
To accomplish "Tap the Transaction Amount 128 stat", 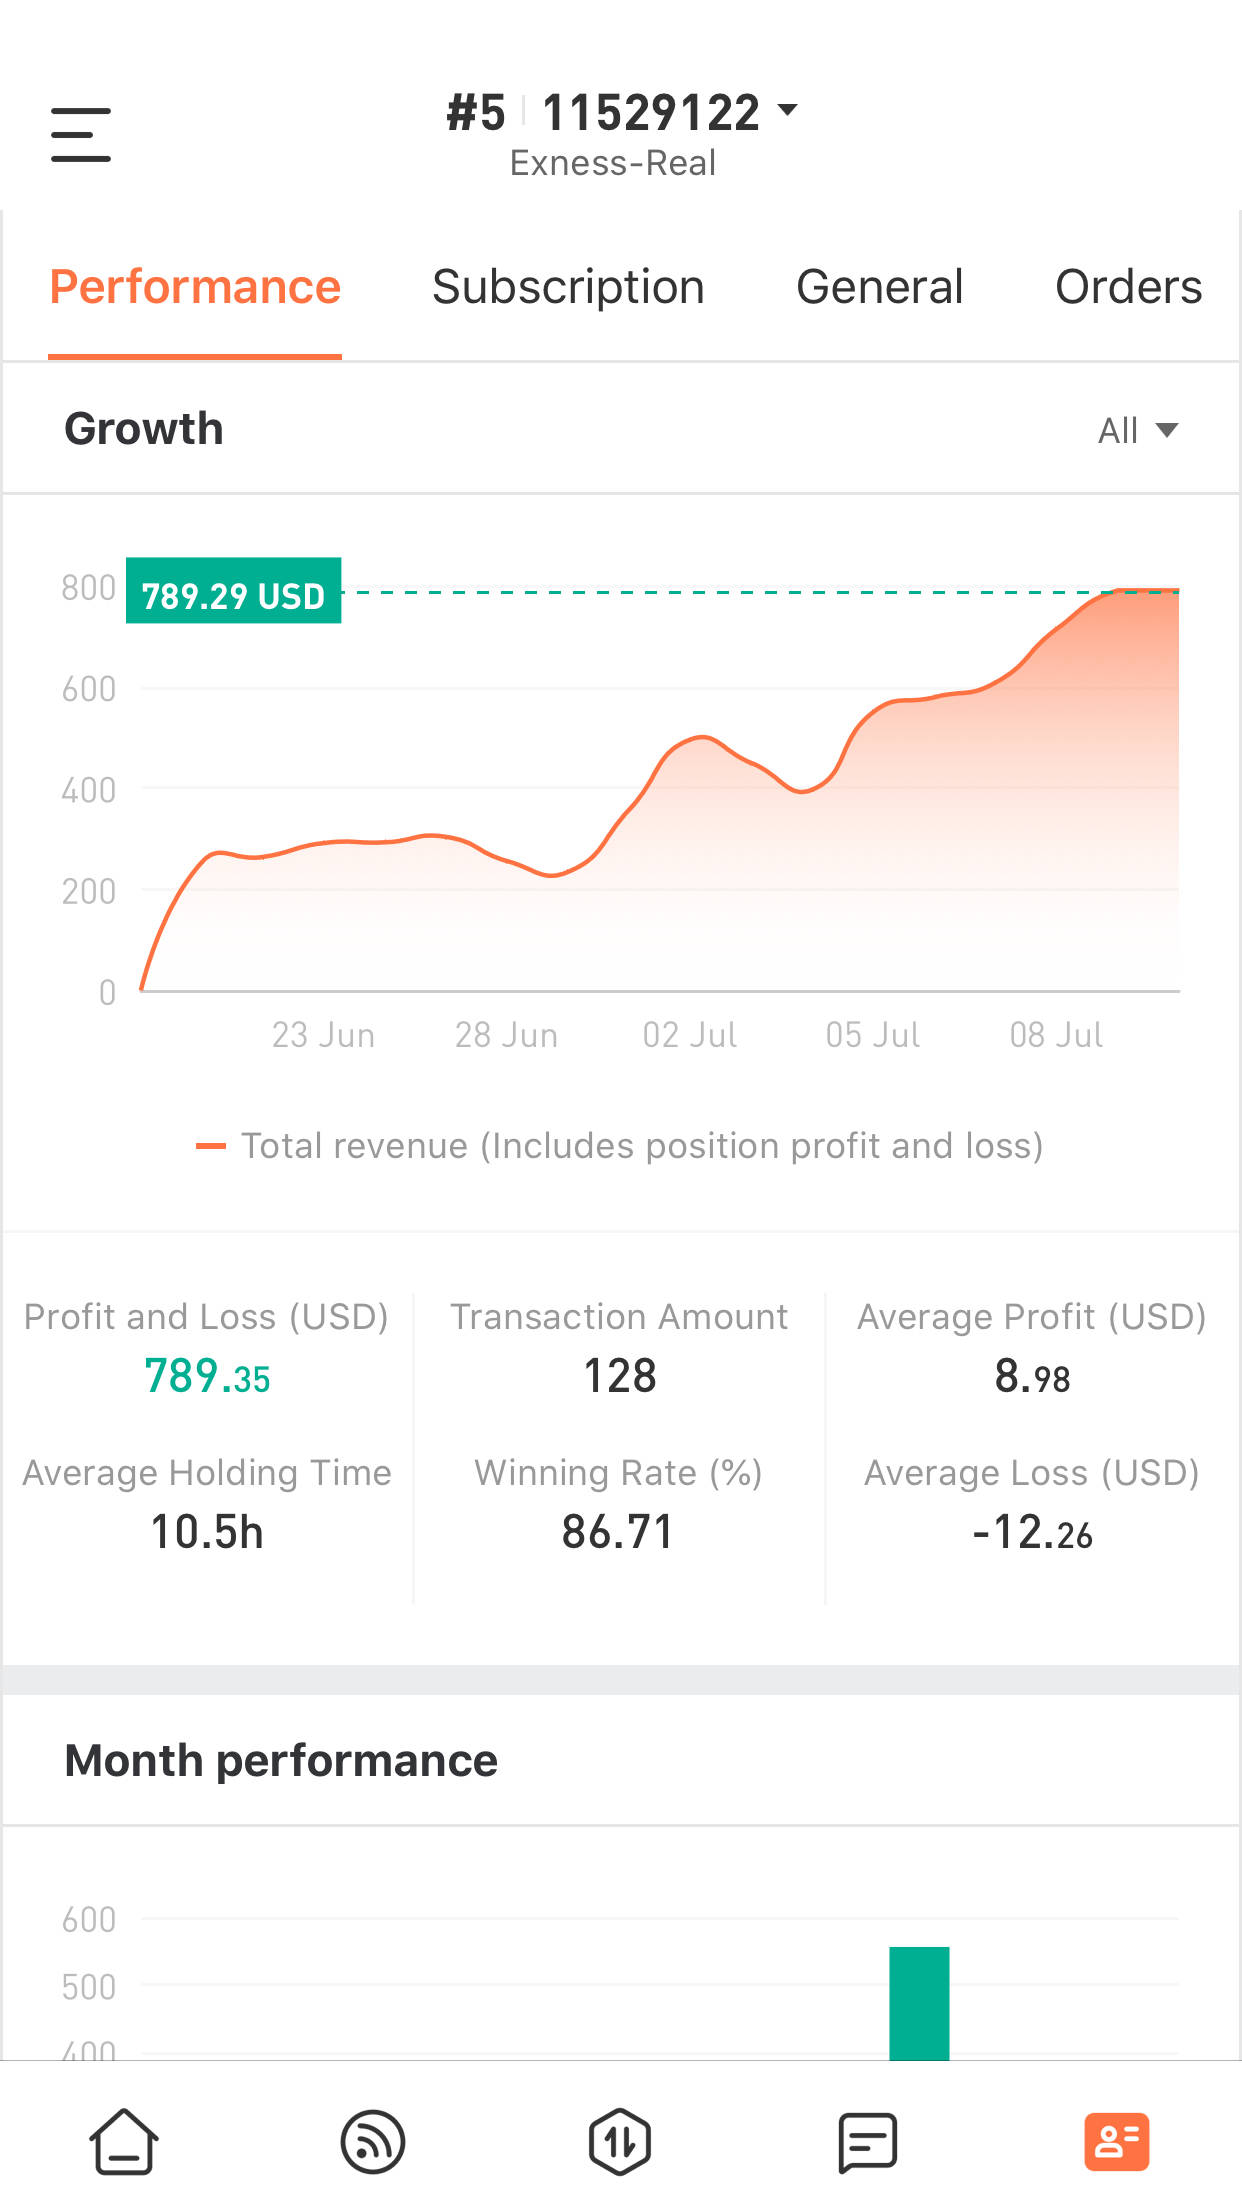I will tap(620, 1377).
